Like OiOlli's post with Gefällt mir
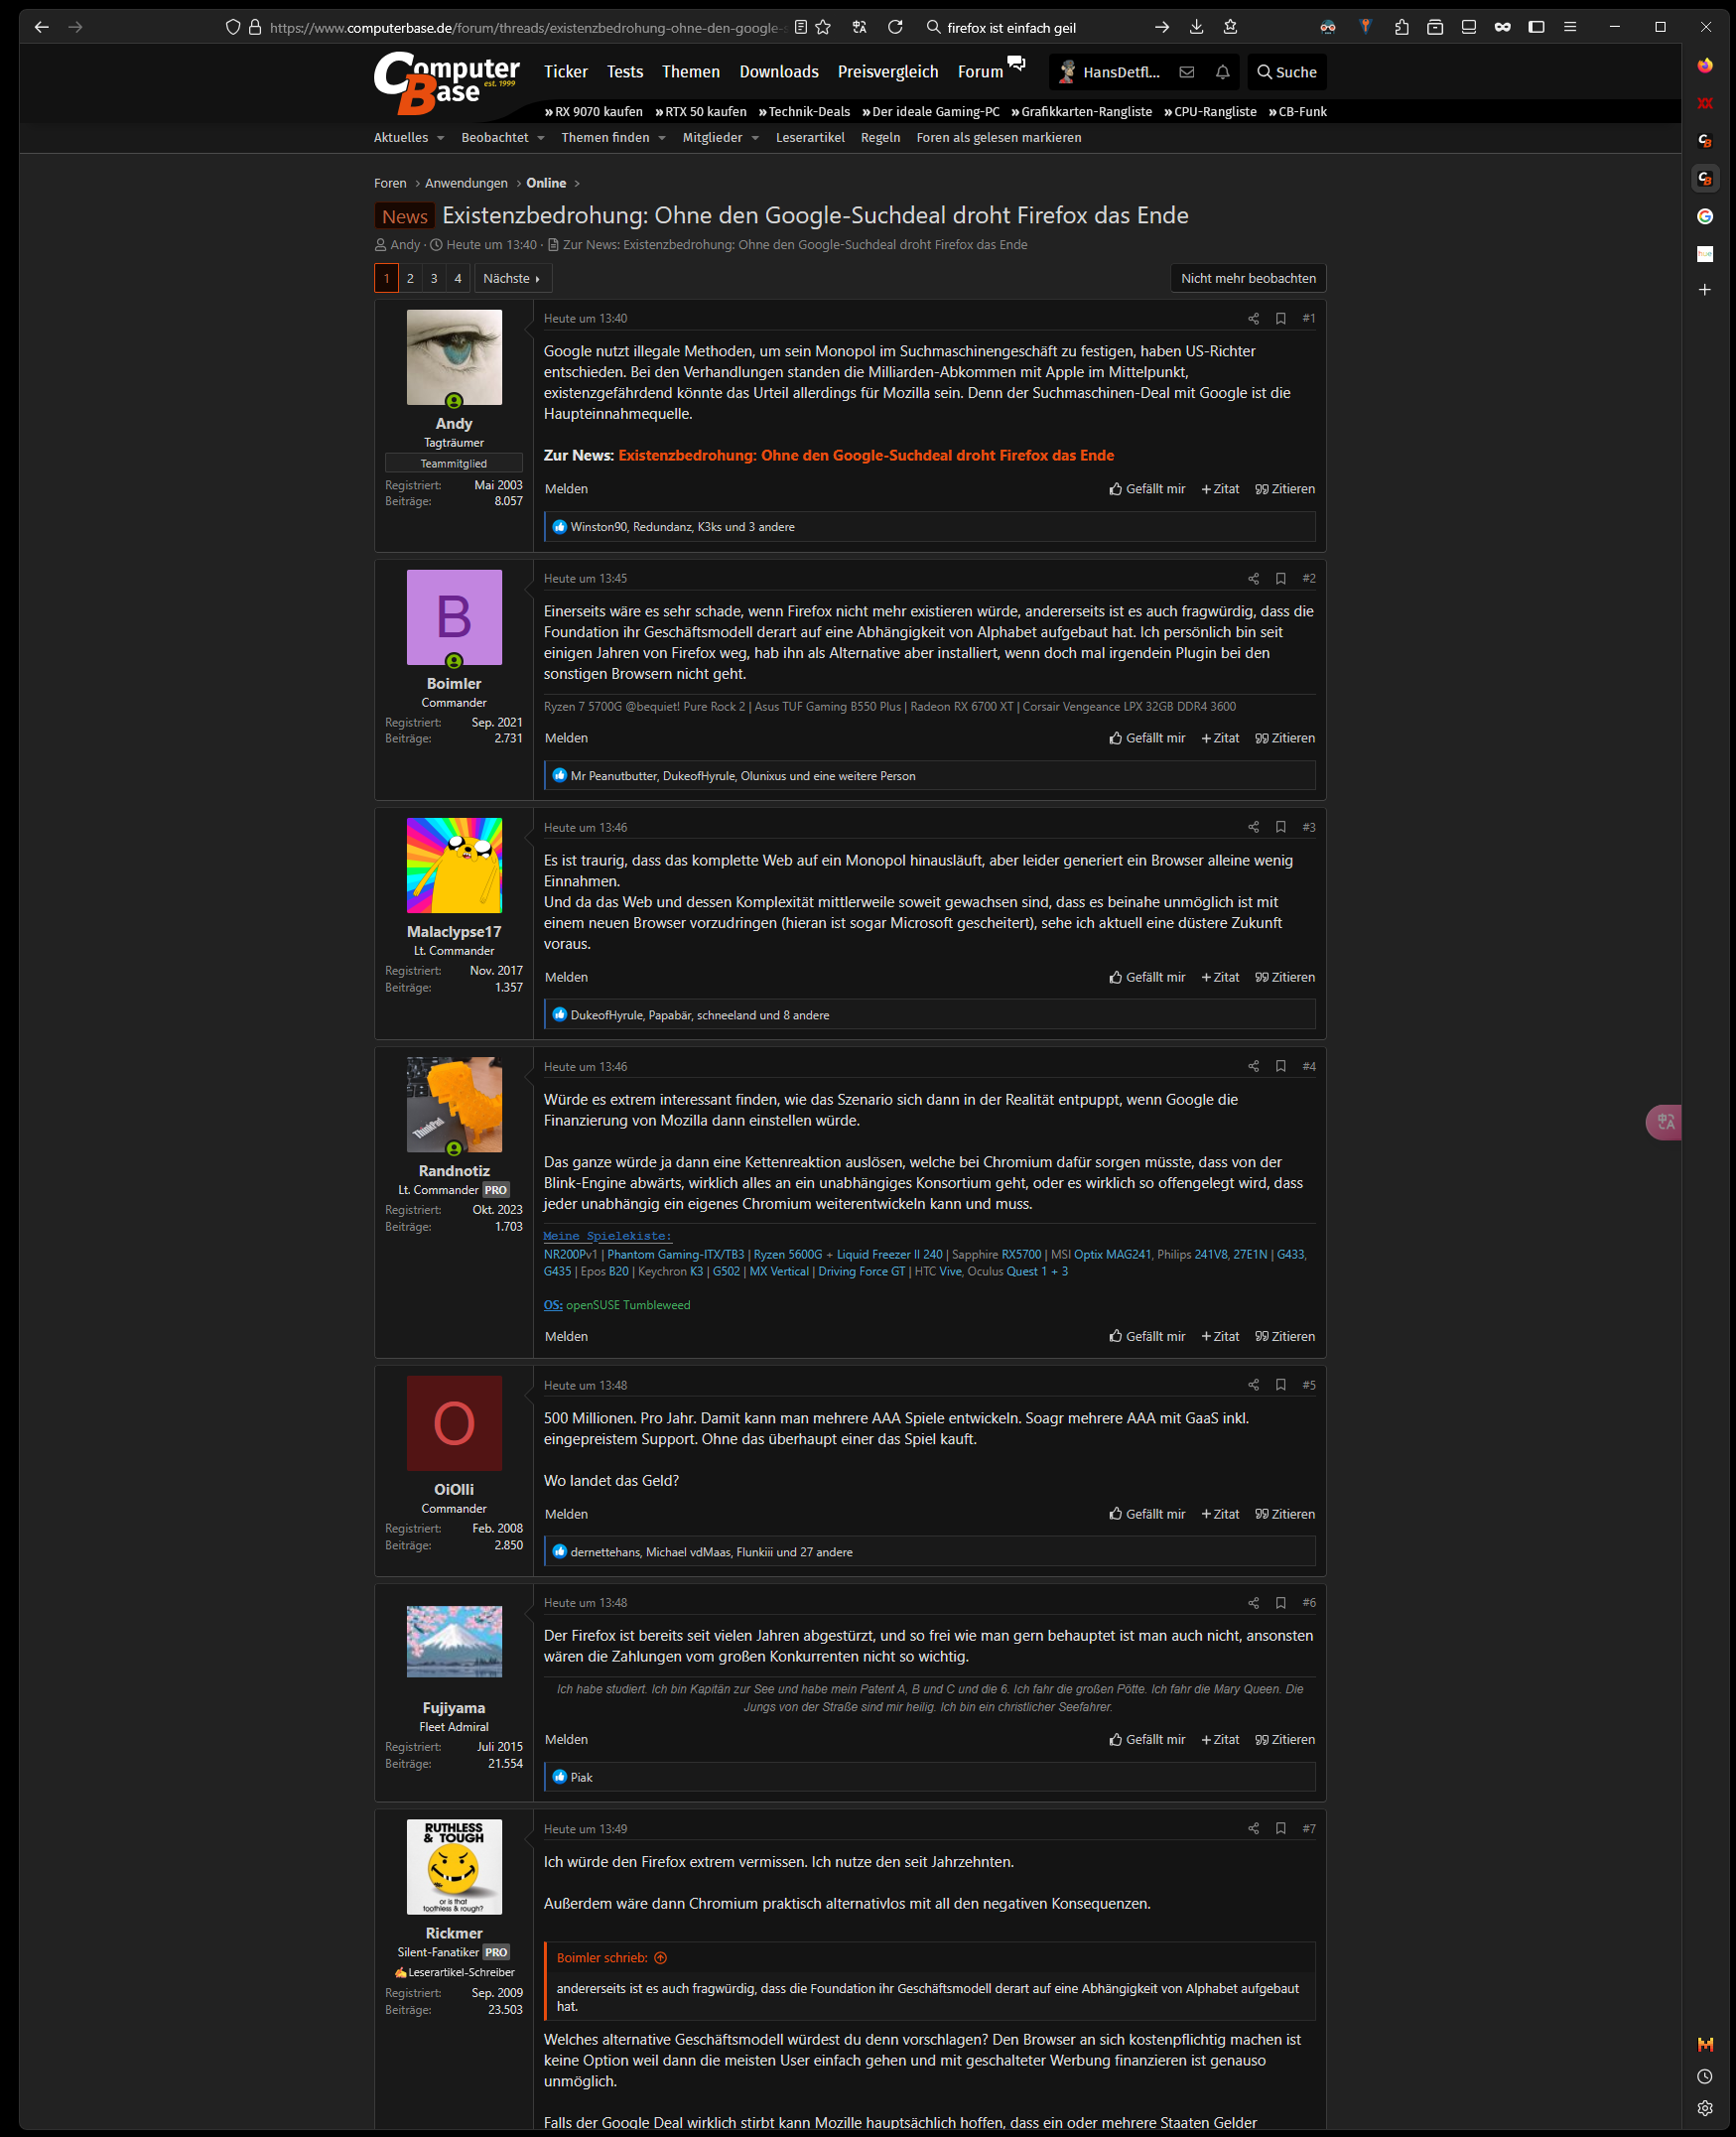Screen dimensions: 1736x2137 [1147, 1514]
